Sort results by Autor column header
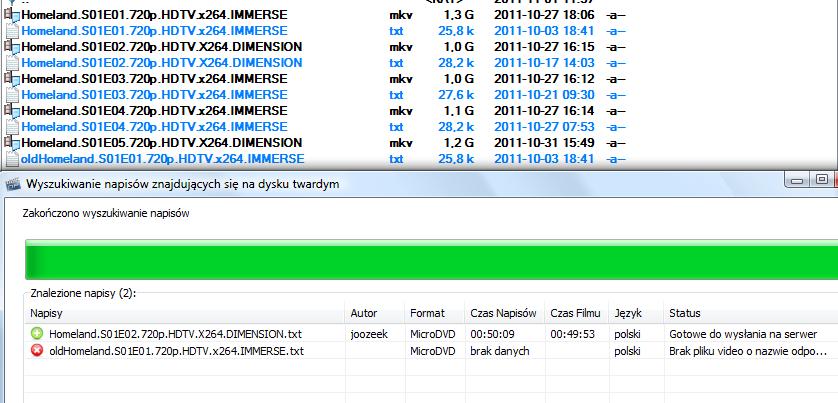838x403 pixels. coord(374,313)
